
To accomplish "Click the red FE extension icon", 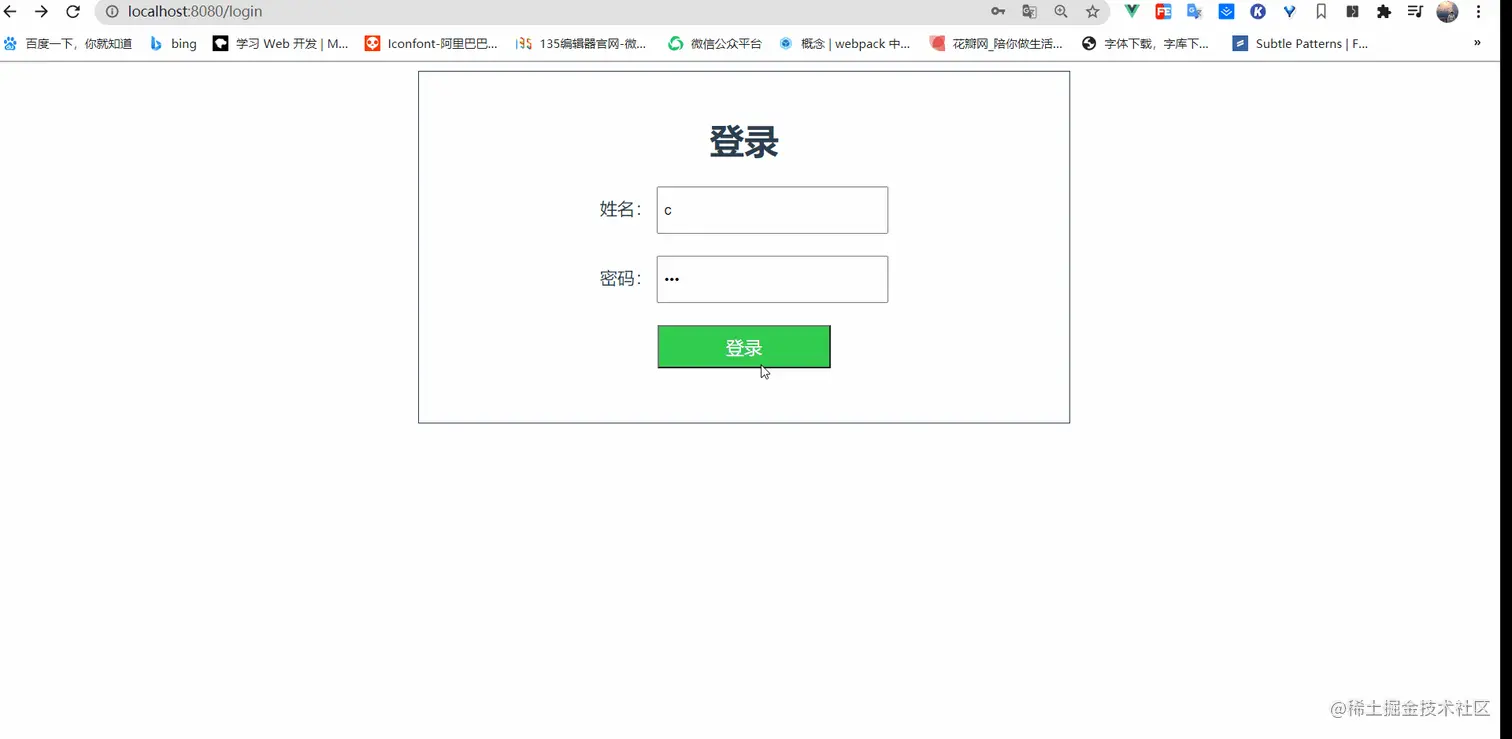I will pyautogui.click(x=1163, y=12).
